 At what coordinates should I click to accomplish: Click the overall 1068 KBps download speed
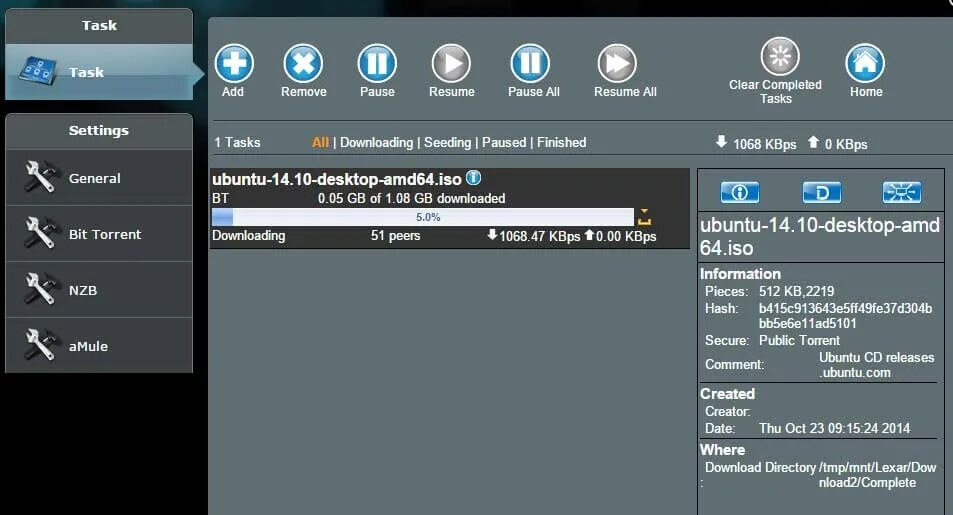tap(764, 144)
